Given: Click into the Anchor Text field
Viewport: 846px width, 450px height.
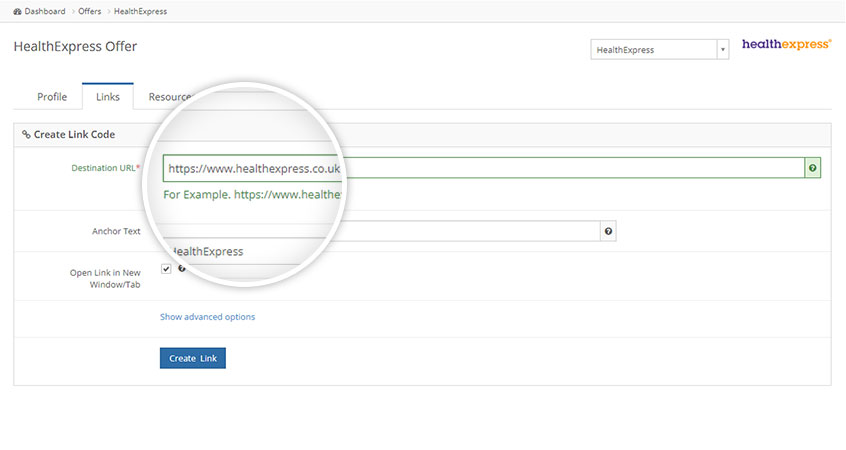Looking at the screenshot, I should (x=470, y=231).
